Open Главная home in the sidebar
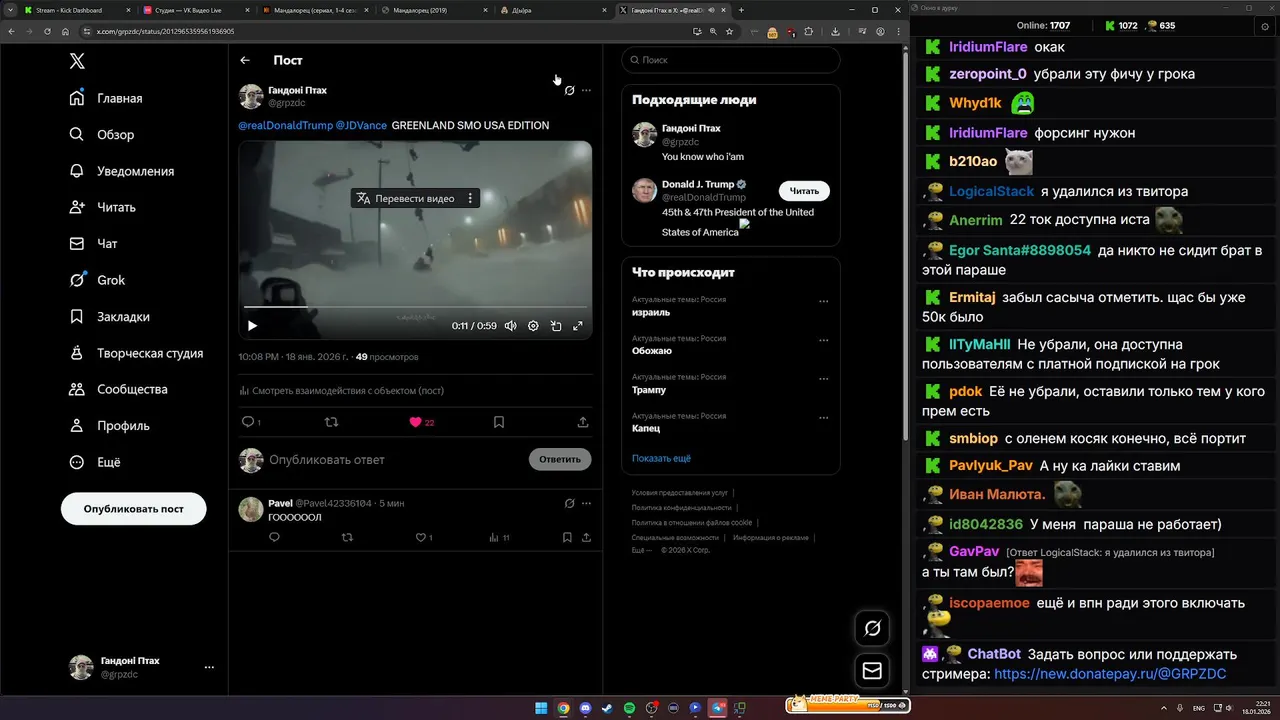The width and height of the screenshot is (1280, 720). (106, 98)
